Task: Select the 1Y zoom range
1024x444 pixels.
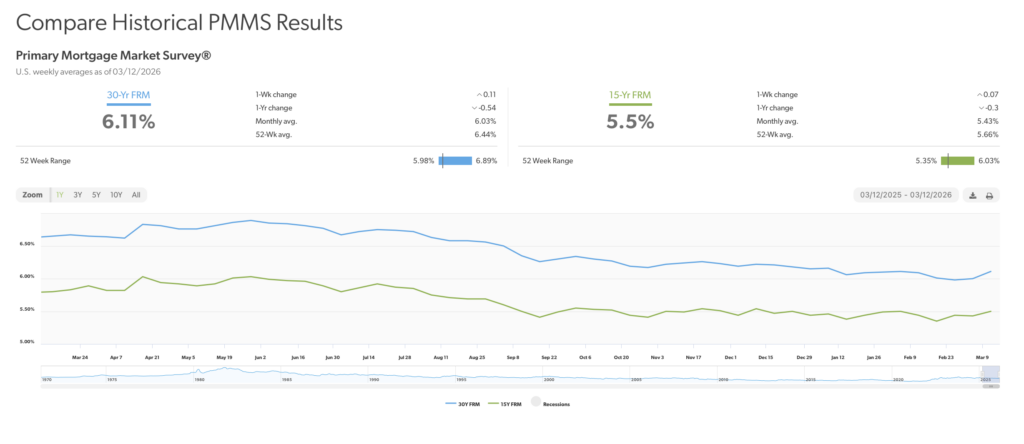Action: [x=60, y=194]
